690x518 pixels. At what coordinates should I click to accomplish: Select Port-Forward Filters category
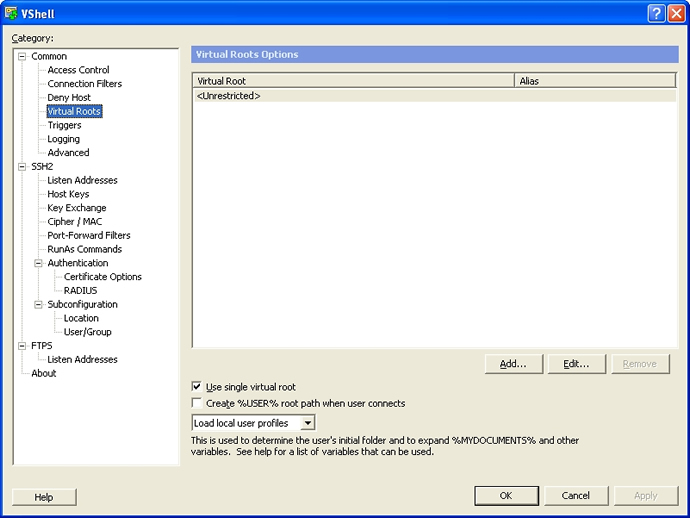(89, 235)
